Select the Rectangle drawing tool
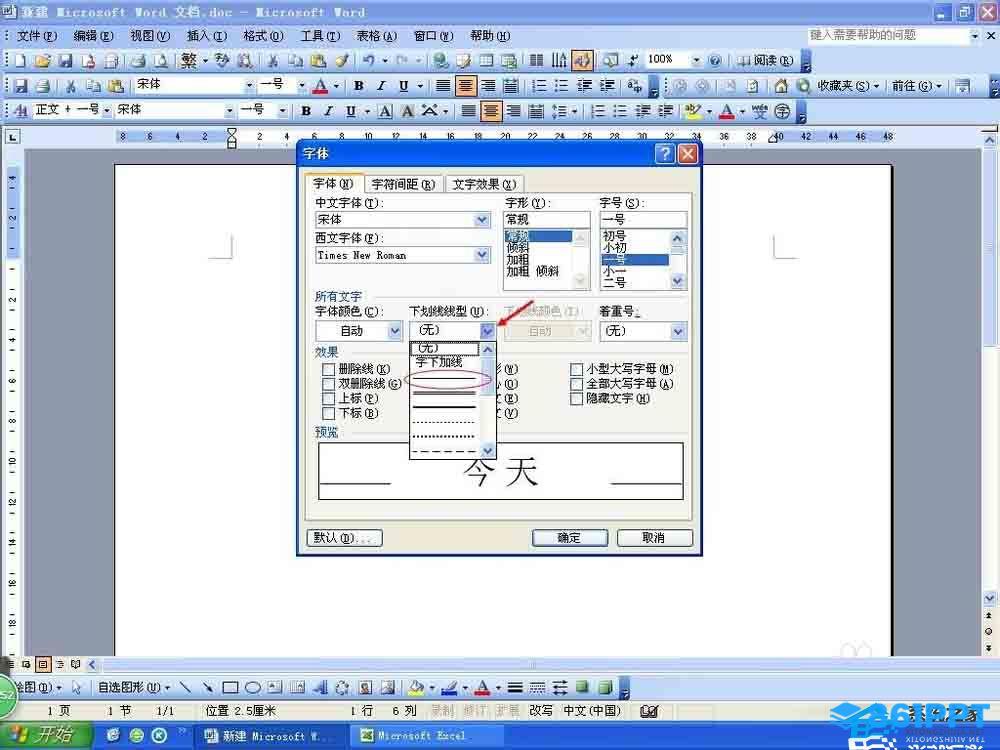Screen dimensions: 1000x750 tap(230, 688)
